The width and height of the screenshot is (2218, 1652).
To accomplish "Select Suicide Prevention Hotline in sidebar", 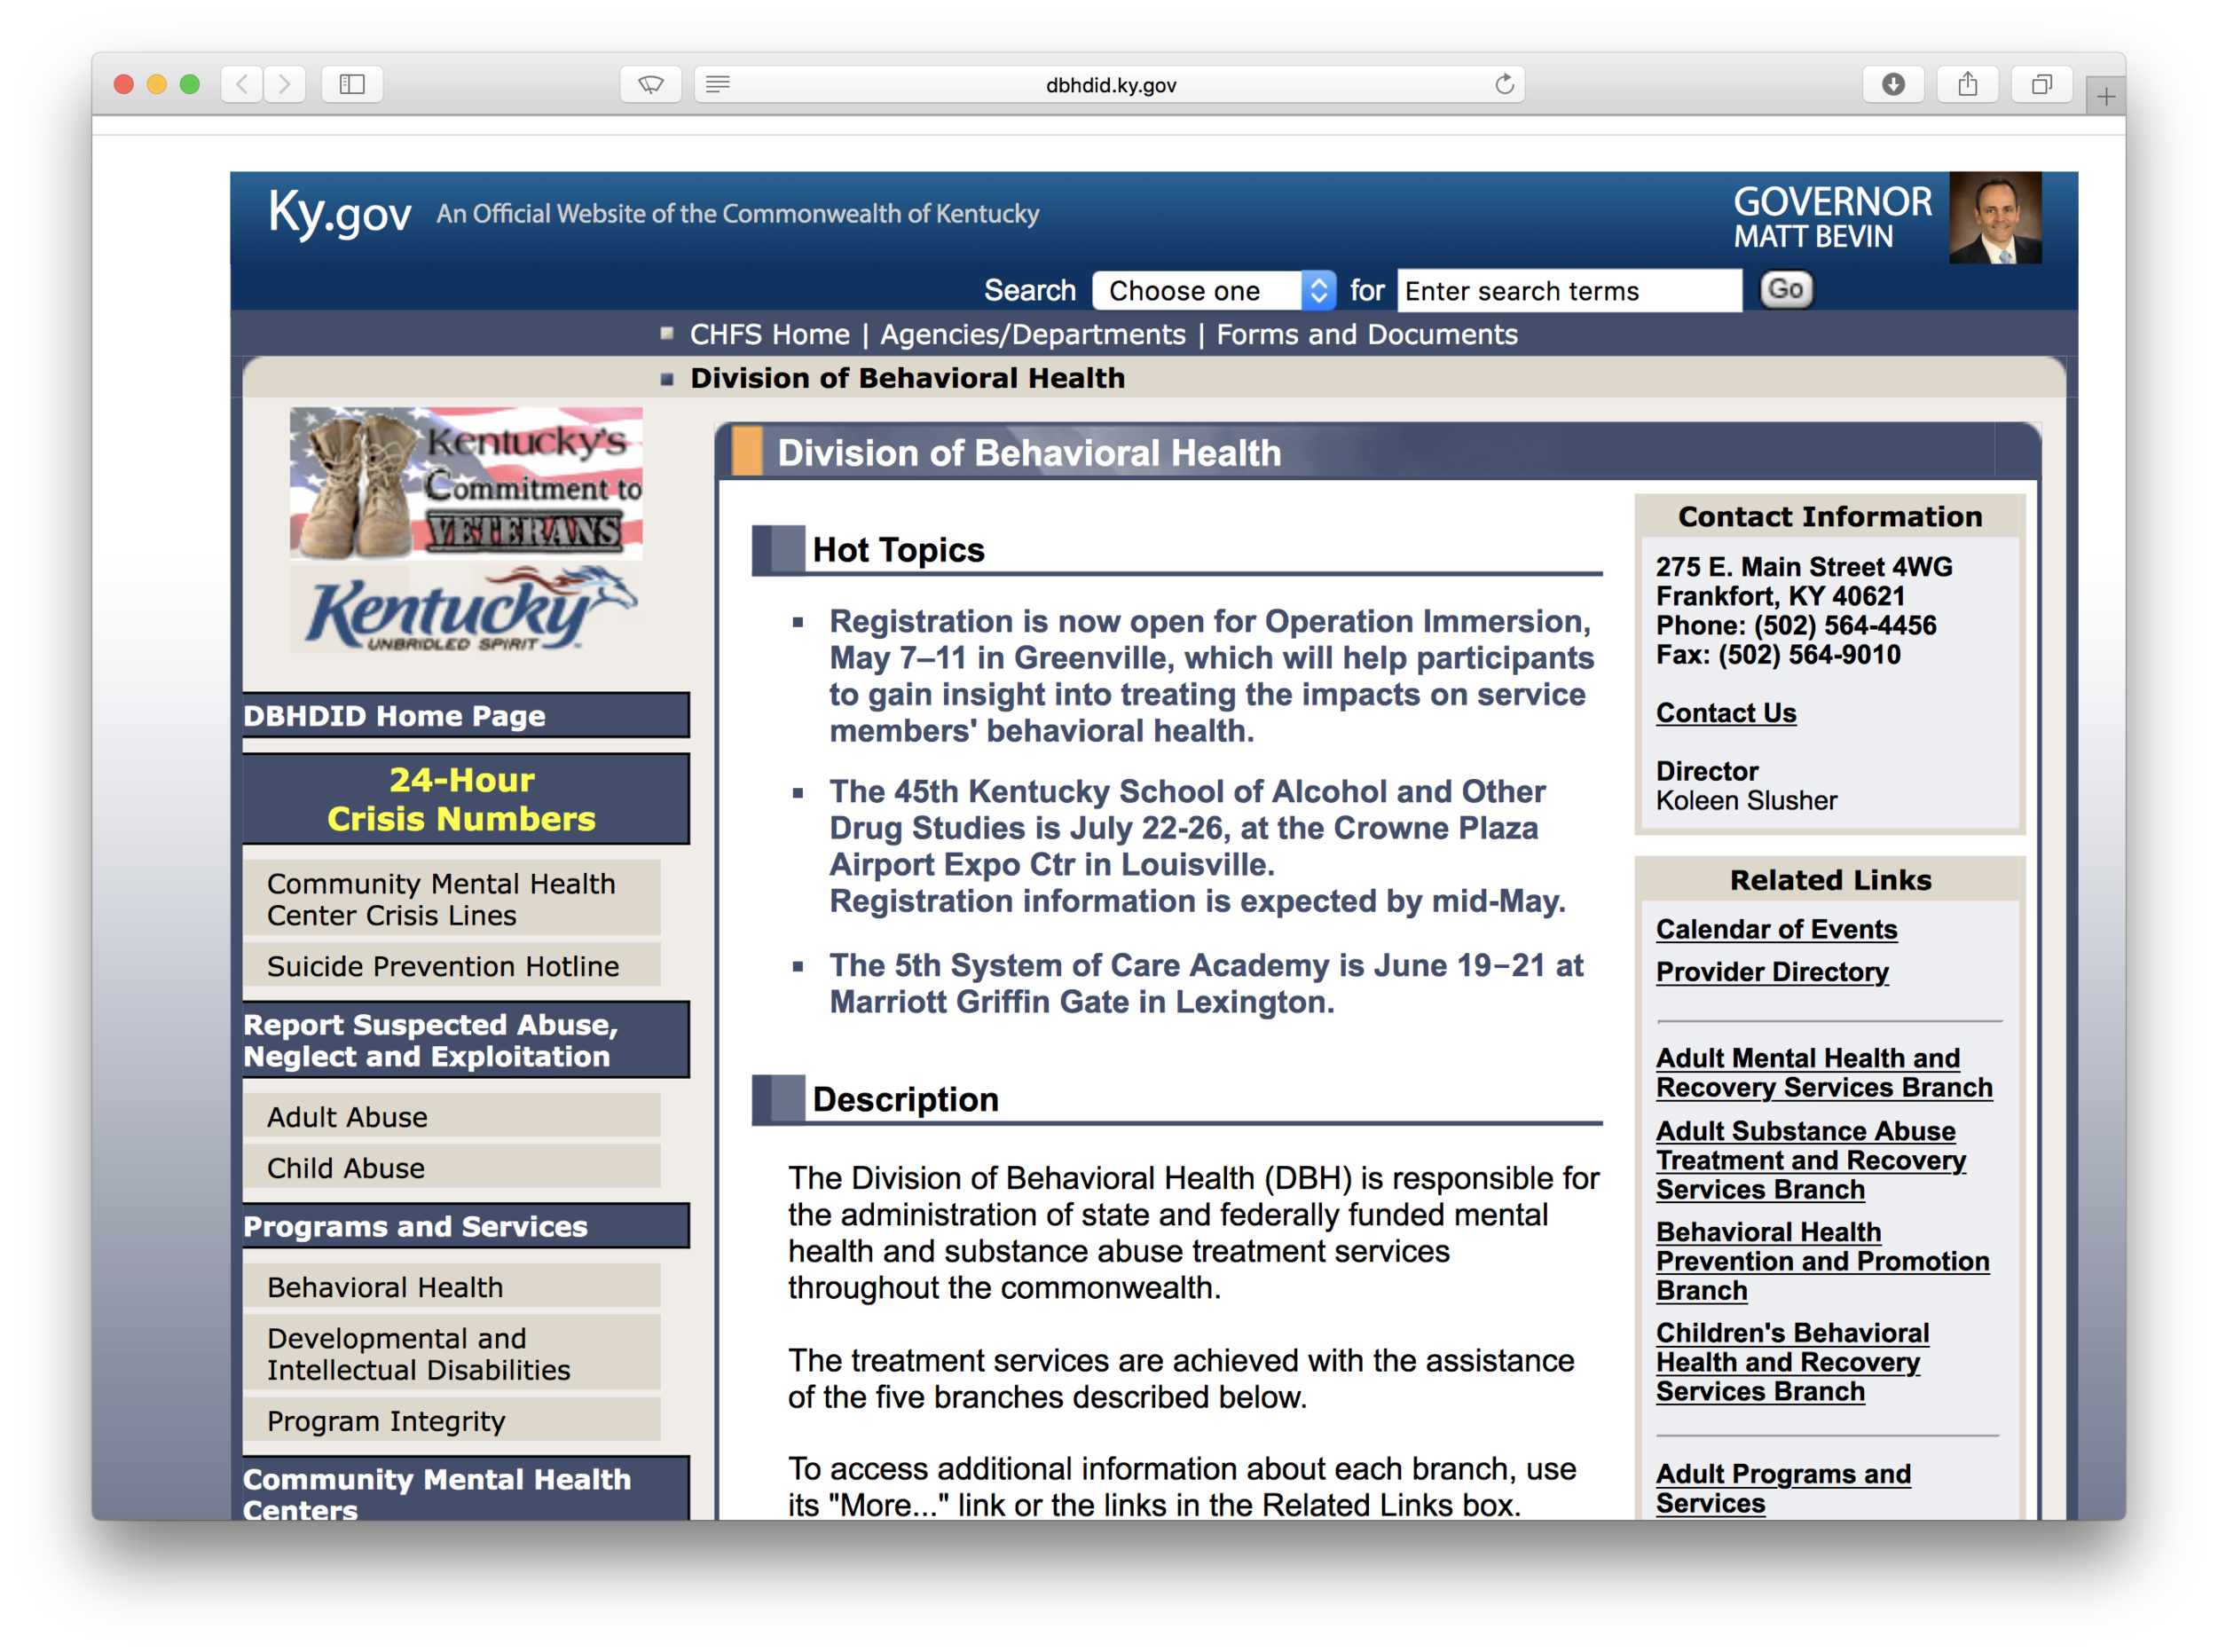I will pos(451,965).
